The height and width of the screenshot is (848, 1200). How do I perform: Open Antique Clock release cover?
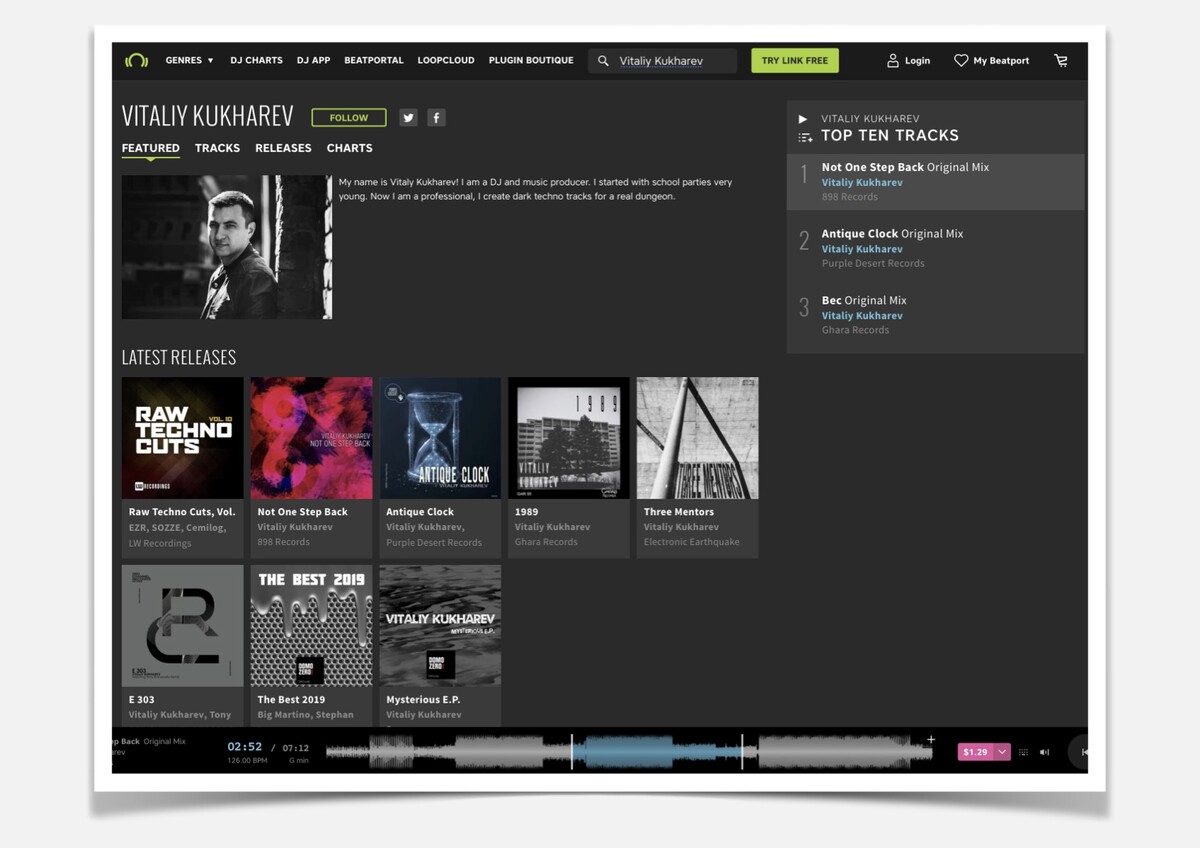click(x=440, y=438)
